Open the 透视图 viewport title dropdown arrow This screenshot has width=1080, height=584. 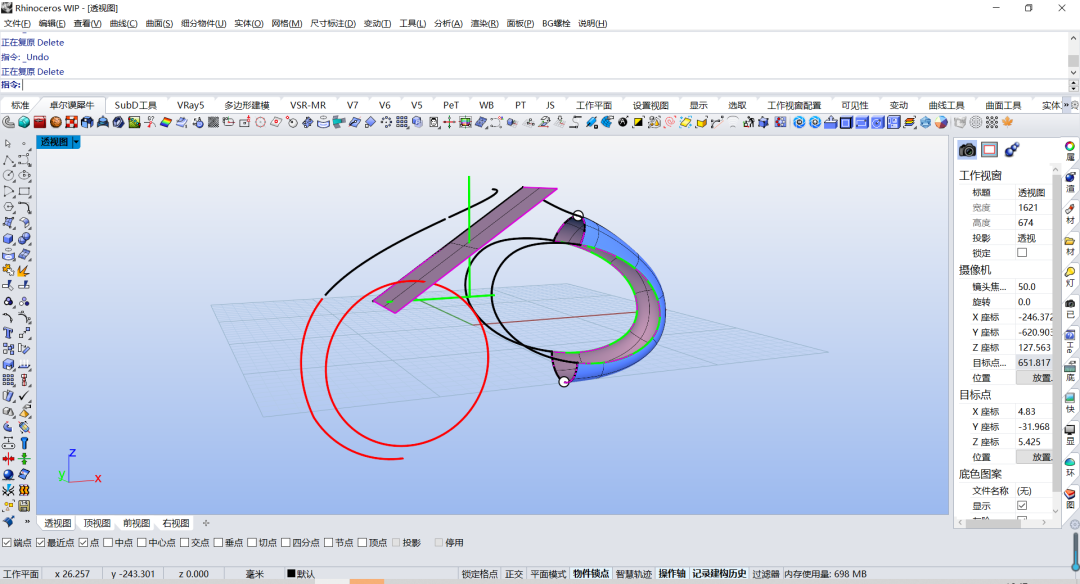tap(76, 142)
